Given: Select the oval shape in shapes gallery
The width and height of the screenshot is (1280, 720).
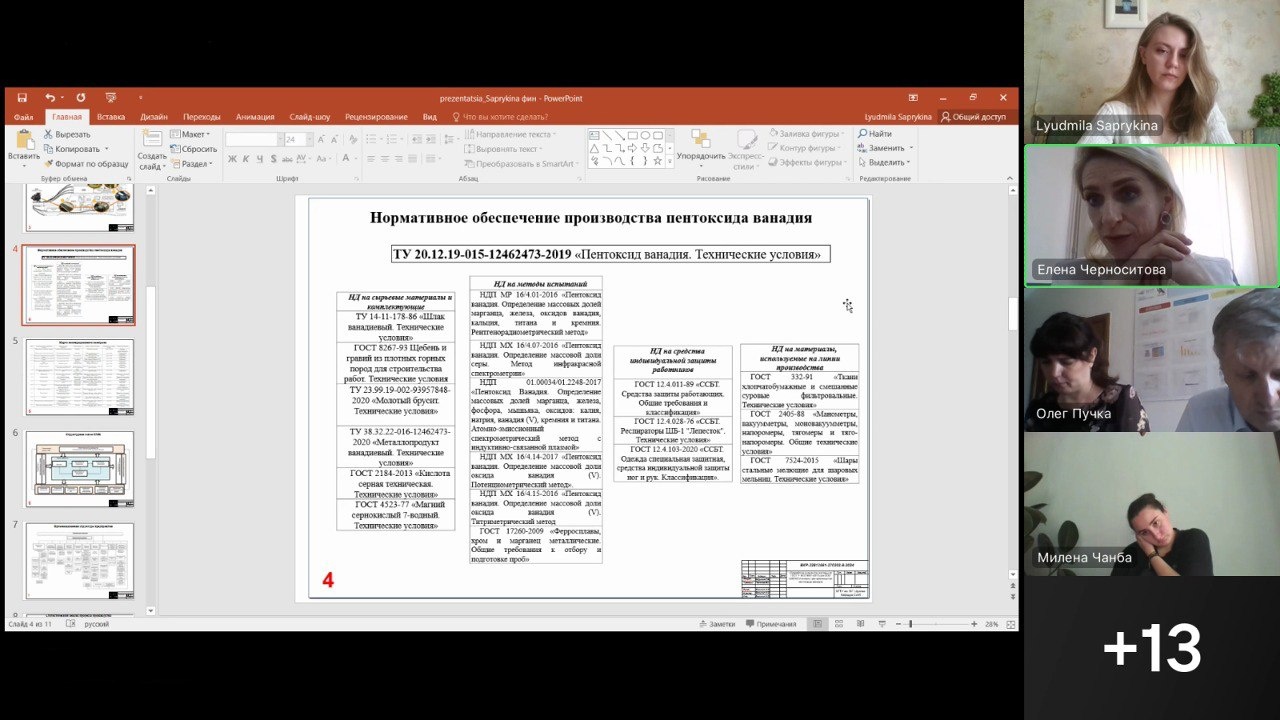Looking at the screenshot, I should [645, 135].
